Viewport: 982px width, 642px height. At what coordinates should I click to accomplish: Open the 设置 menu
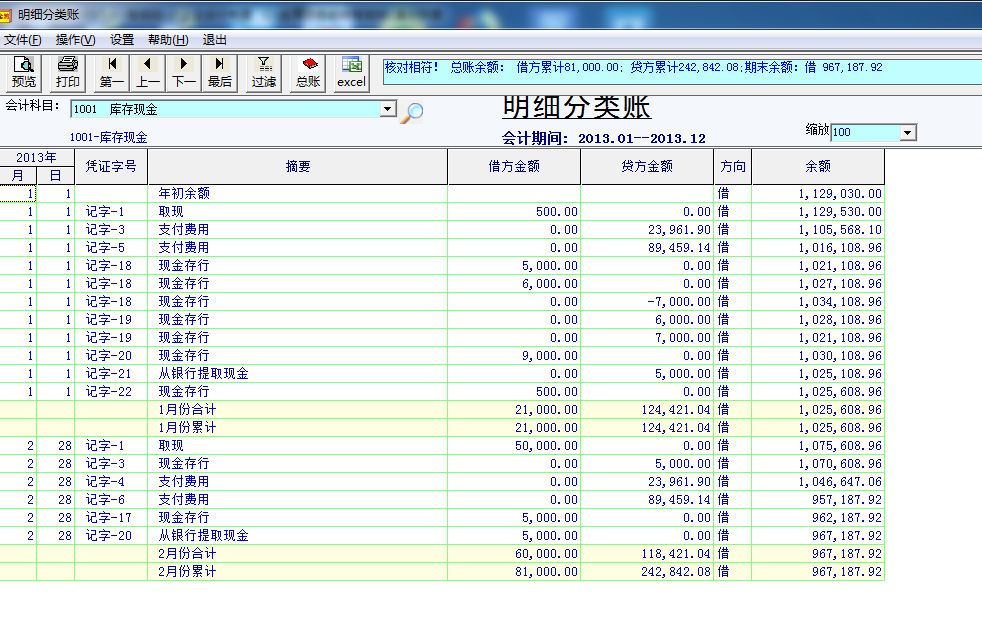click(122, 40)
